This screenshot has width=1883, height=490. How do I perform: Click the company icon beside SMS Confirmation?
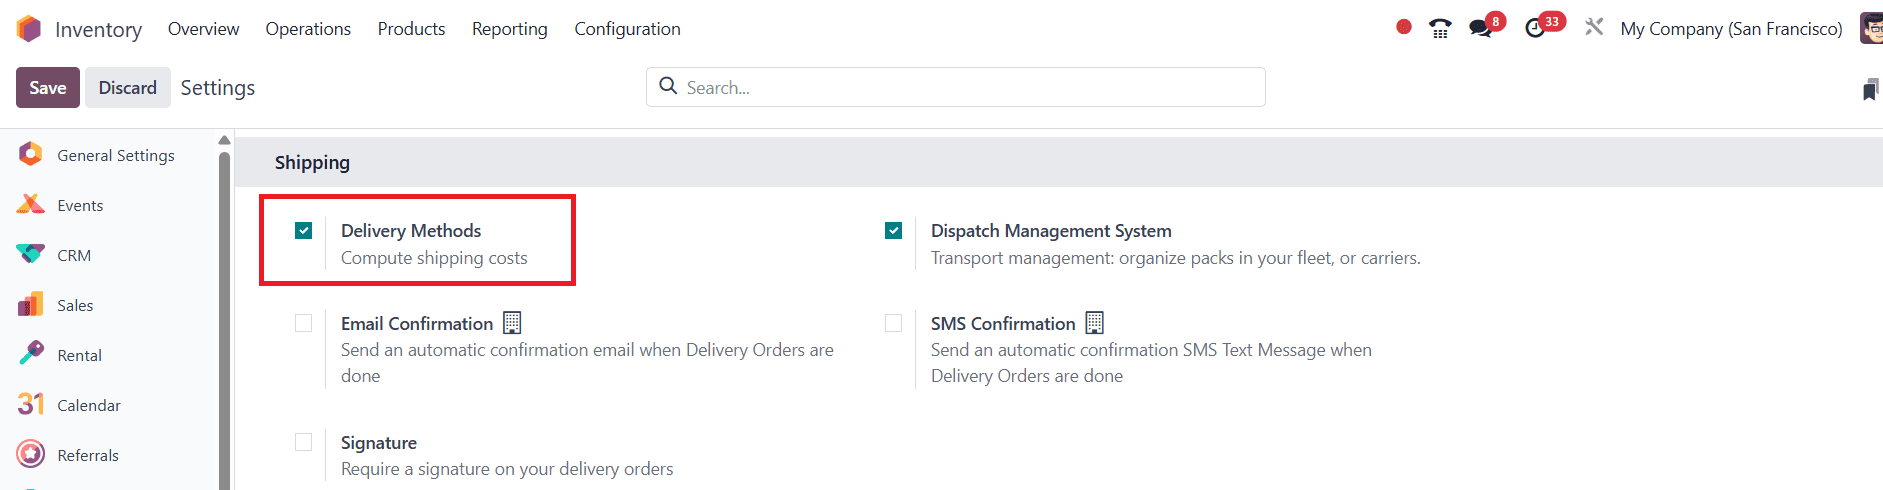coord(1095,322)
